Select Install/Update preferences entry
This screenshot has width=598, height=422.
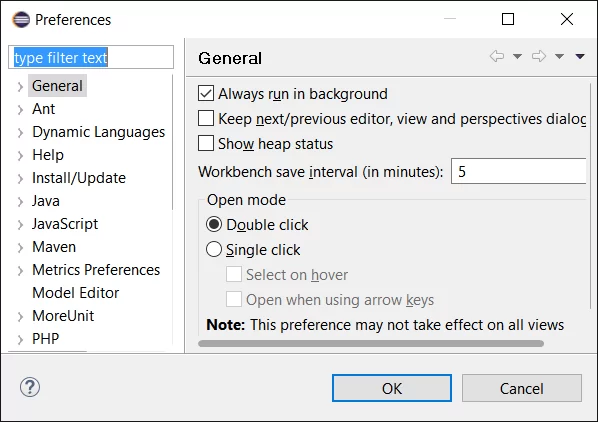pos(79,178)
